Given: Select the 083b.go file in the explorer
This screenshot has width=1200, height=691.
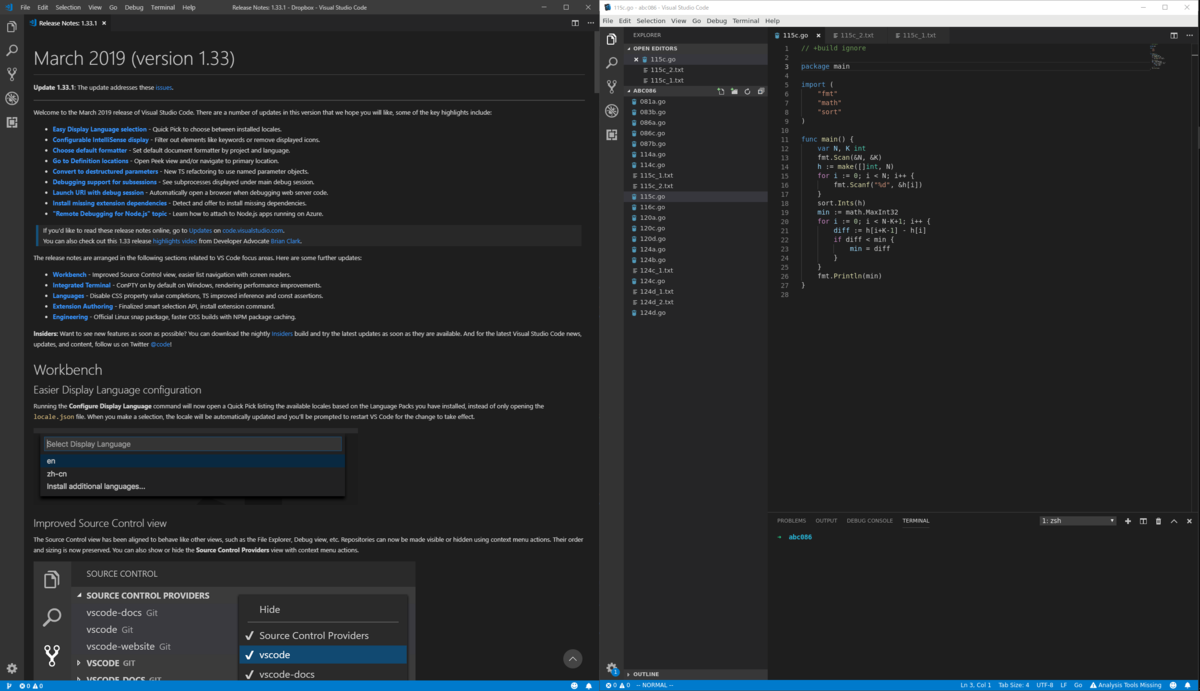Looking at the screenshot, I should pyautogui.click(x=655, y=112).
